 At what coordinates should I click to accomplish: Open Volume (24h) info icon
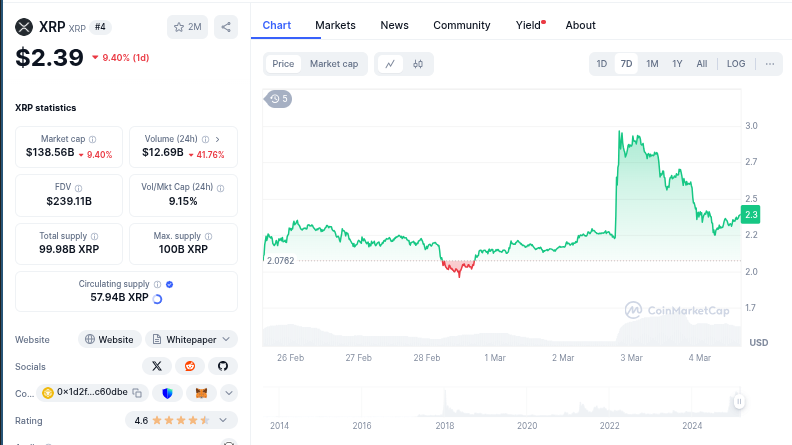tap(206, 139)
